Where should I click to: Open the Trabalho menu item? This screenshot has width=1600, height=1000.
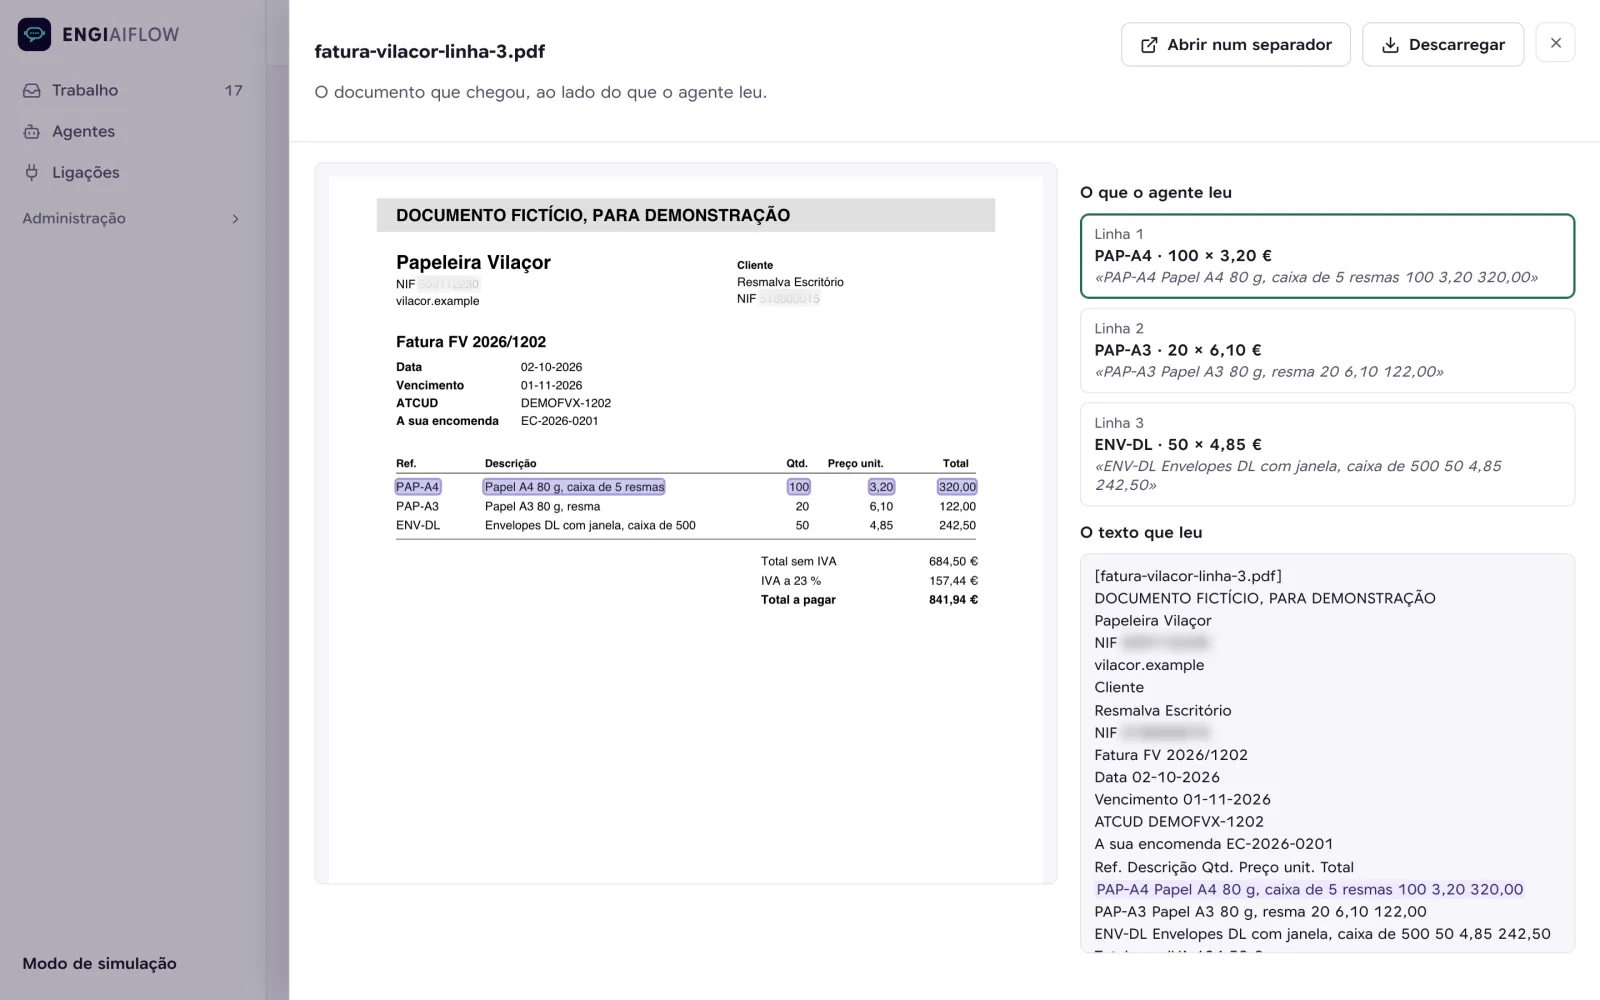(x=133, y=90)
